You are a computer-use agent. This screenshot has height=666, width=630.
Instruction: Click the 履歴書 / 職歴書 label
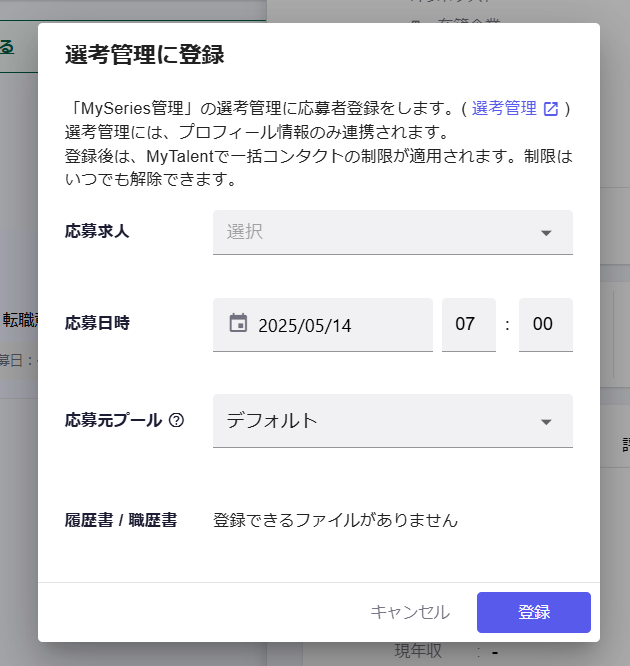pyautogui.click(x=121, y=520)
